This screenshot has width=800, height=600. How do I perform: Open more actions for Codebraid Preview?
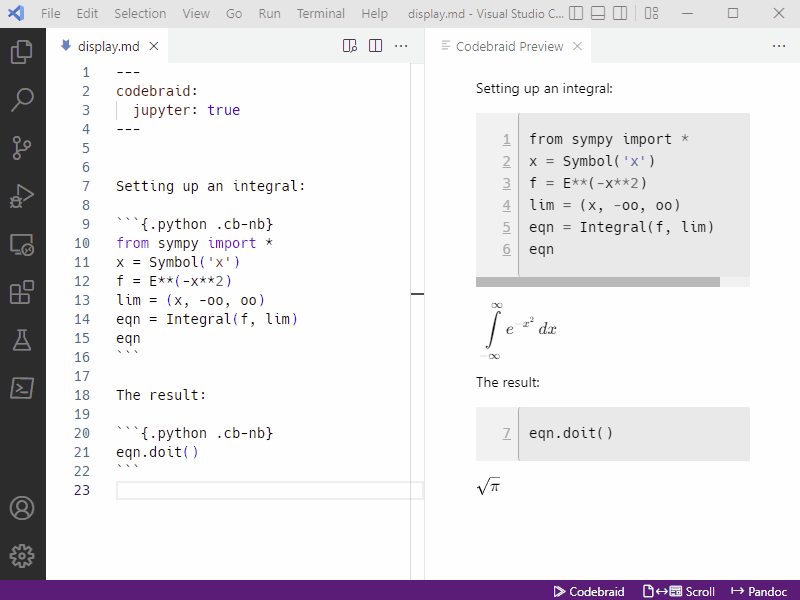779,46
